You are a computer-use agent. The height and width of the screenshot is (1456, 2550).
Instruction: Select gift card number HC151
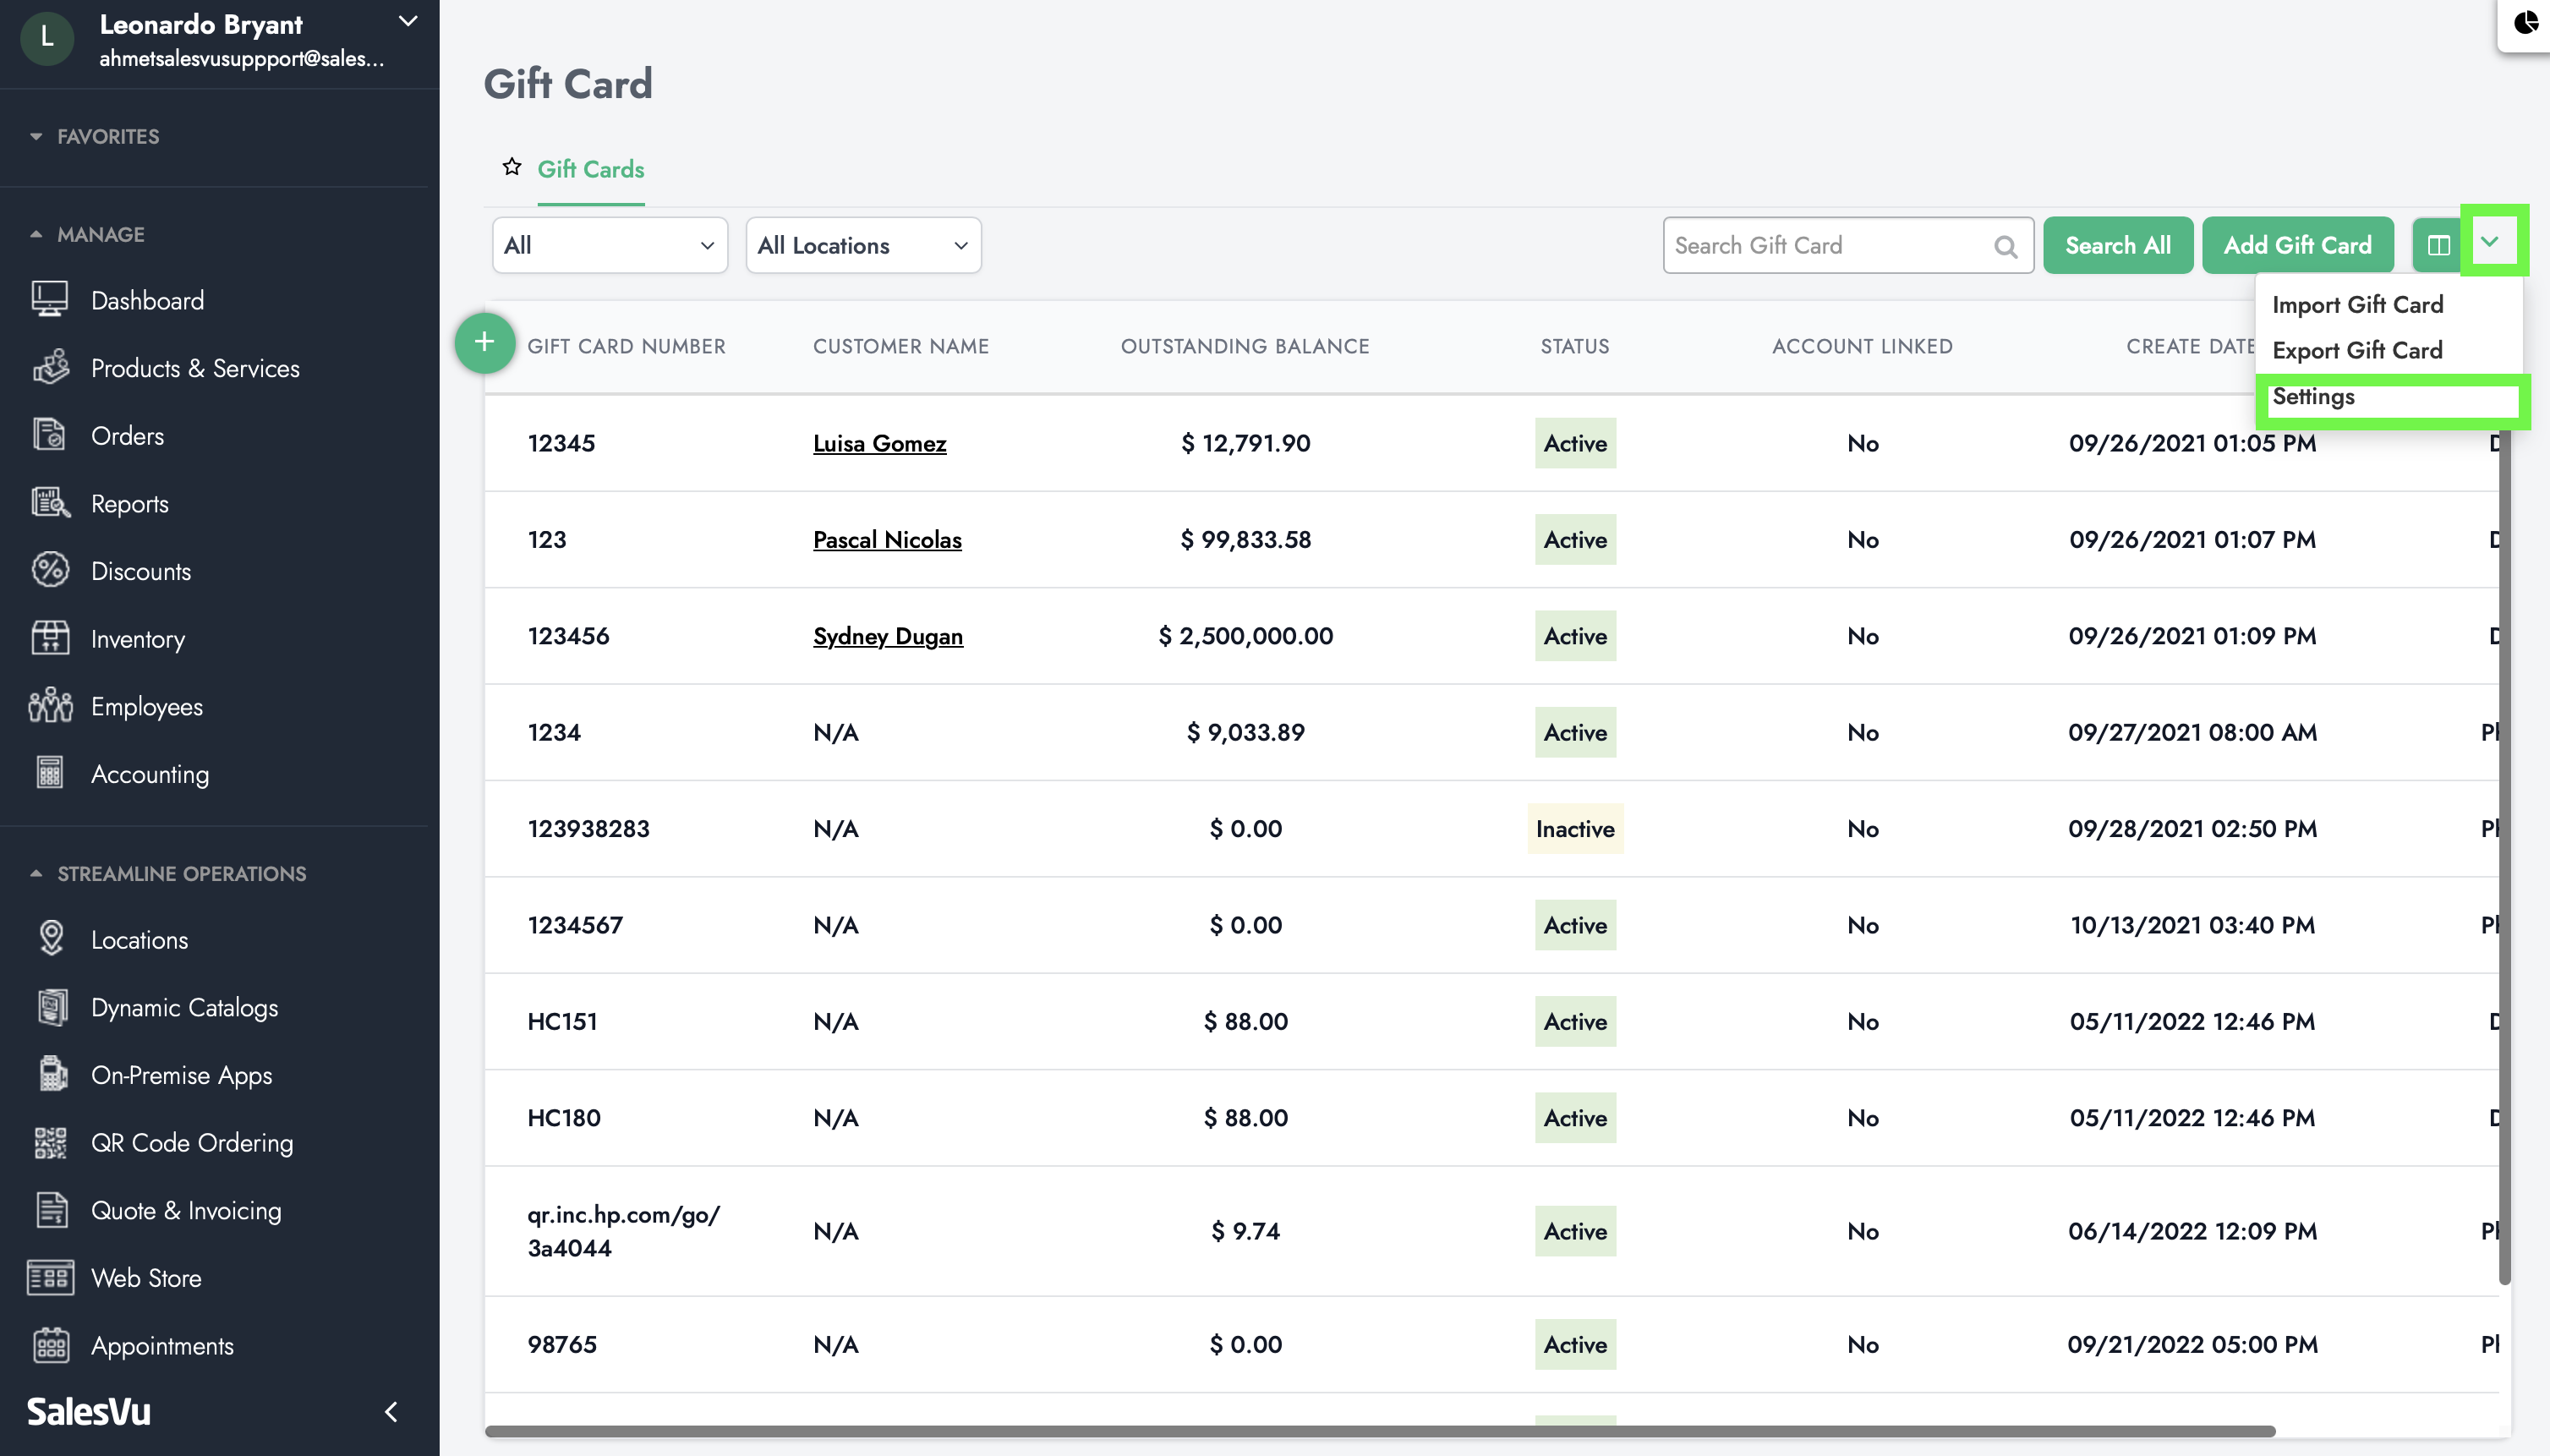click(562, 1021)
